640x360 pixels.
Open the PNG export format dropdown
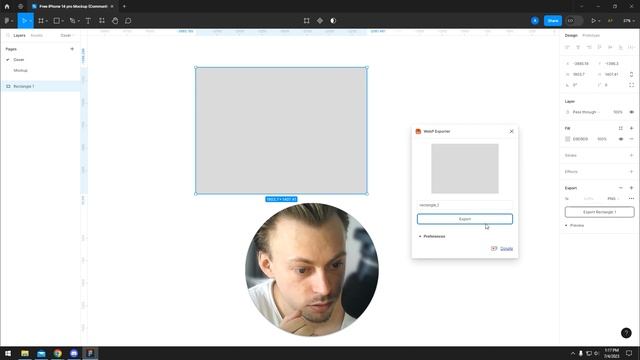(x=613, y=199)
